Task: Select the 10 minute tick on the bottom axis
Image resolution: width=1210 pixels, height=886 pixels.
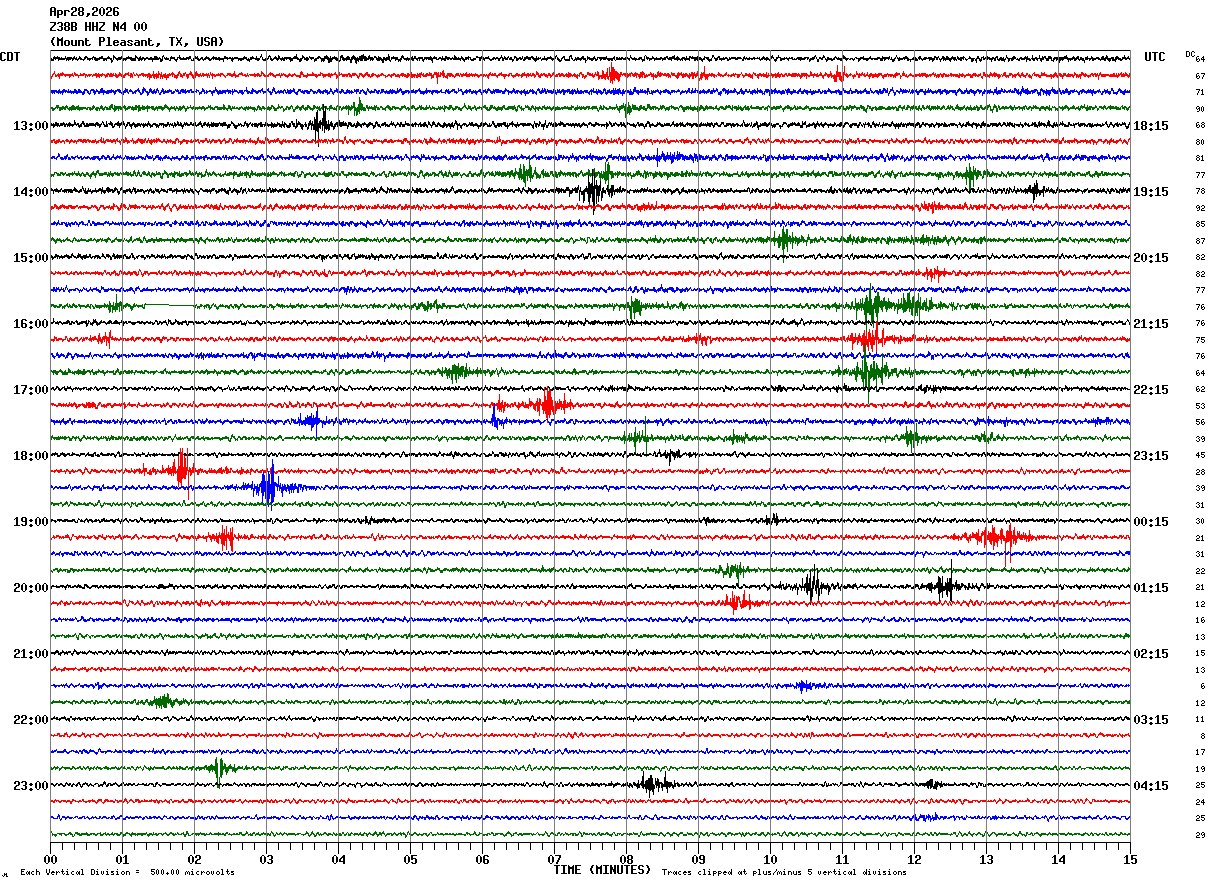Action: point(770,859)
